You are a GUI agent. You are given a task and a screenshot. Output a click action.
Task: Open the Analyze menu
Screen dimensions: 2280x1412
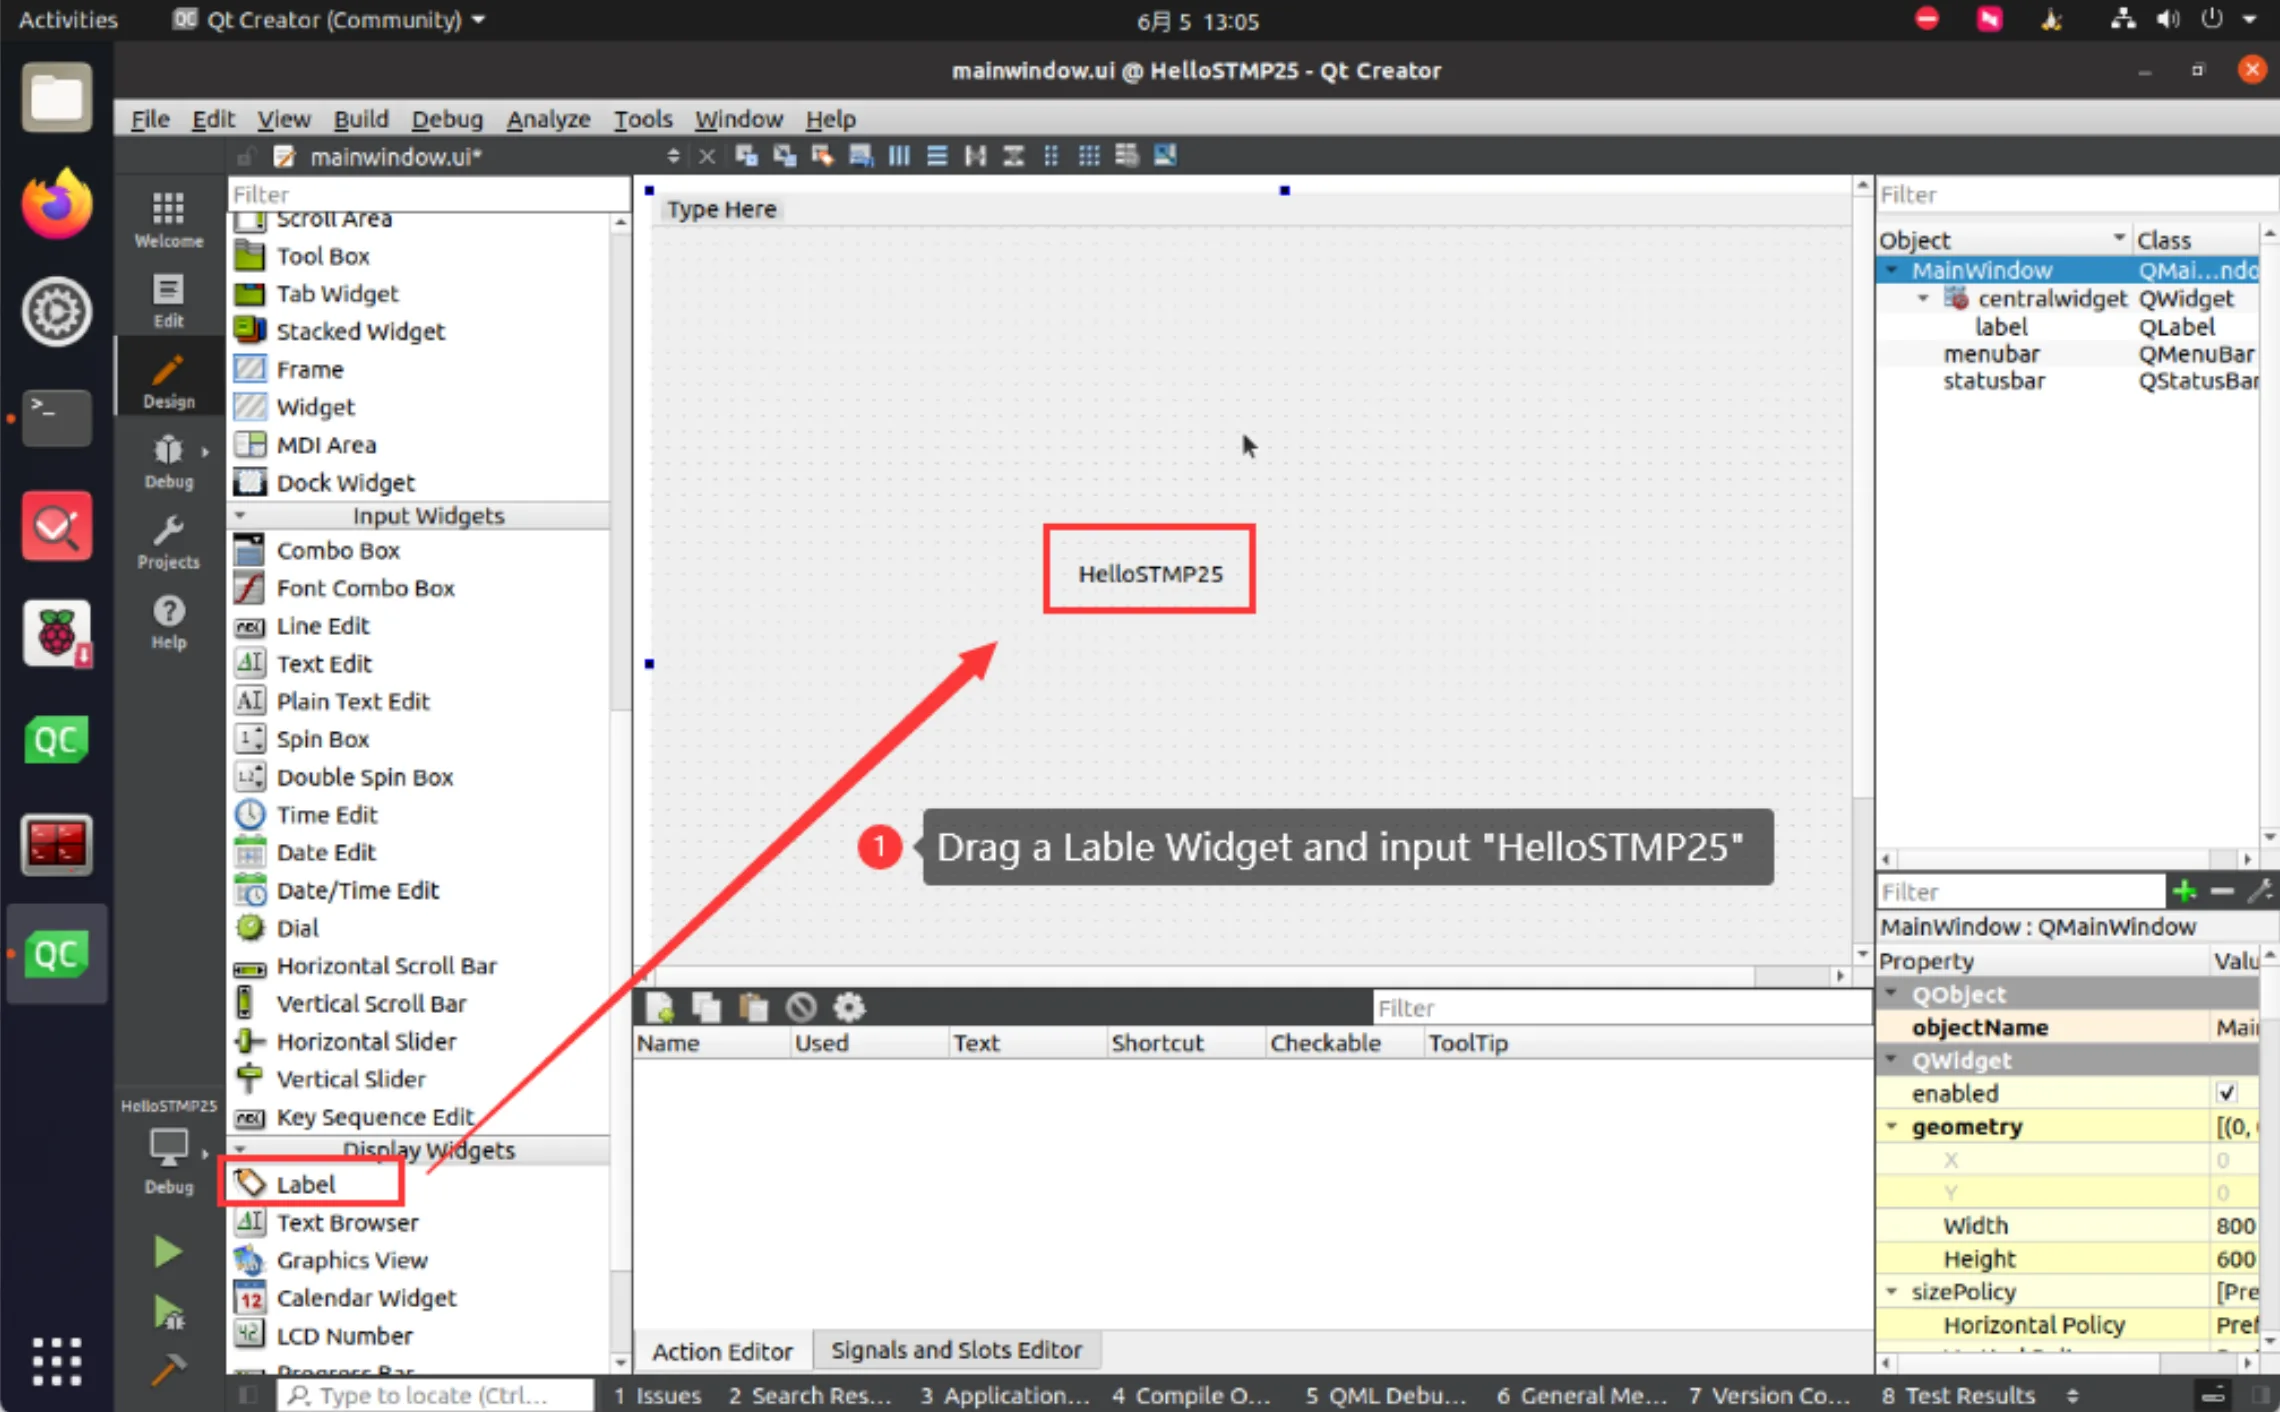(548, 119)
